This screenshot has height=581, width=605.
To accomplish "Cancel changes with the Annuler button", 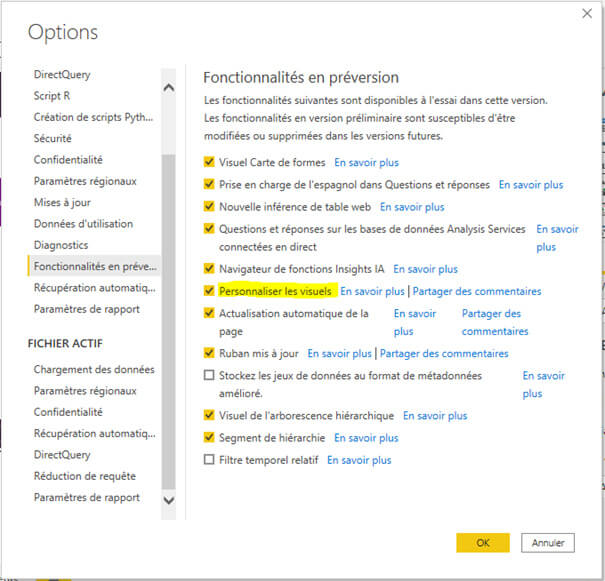I will 548,542.
